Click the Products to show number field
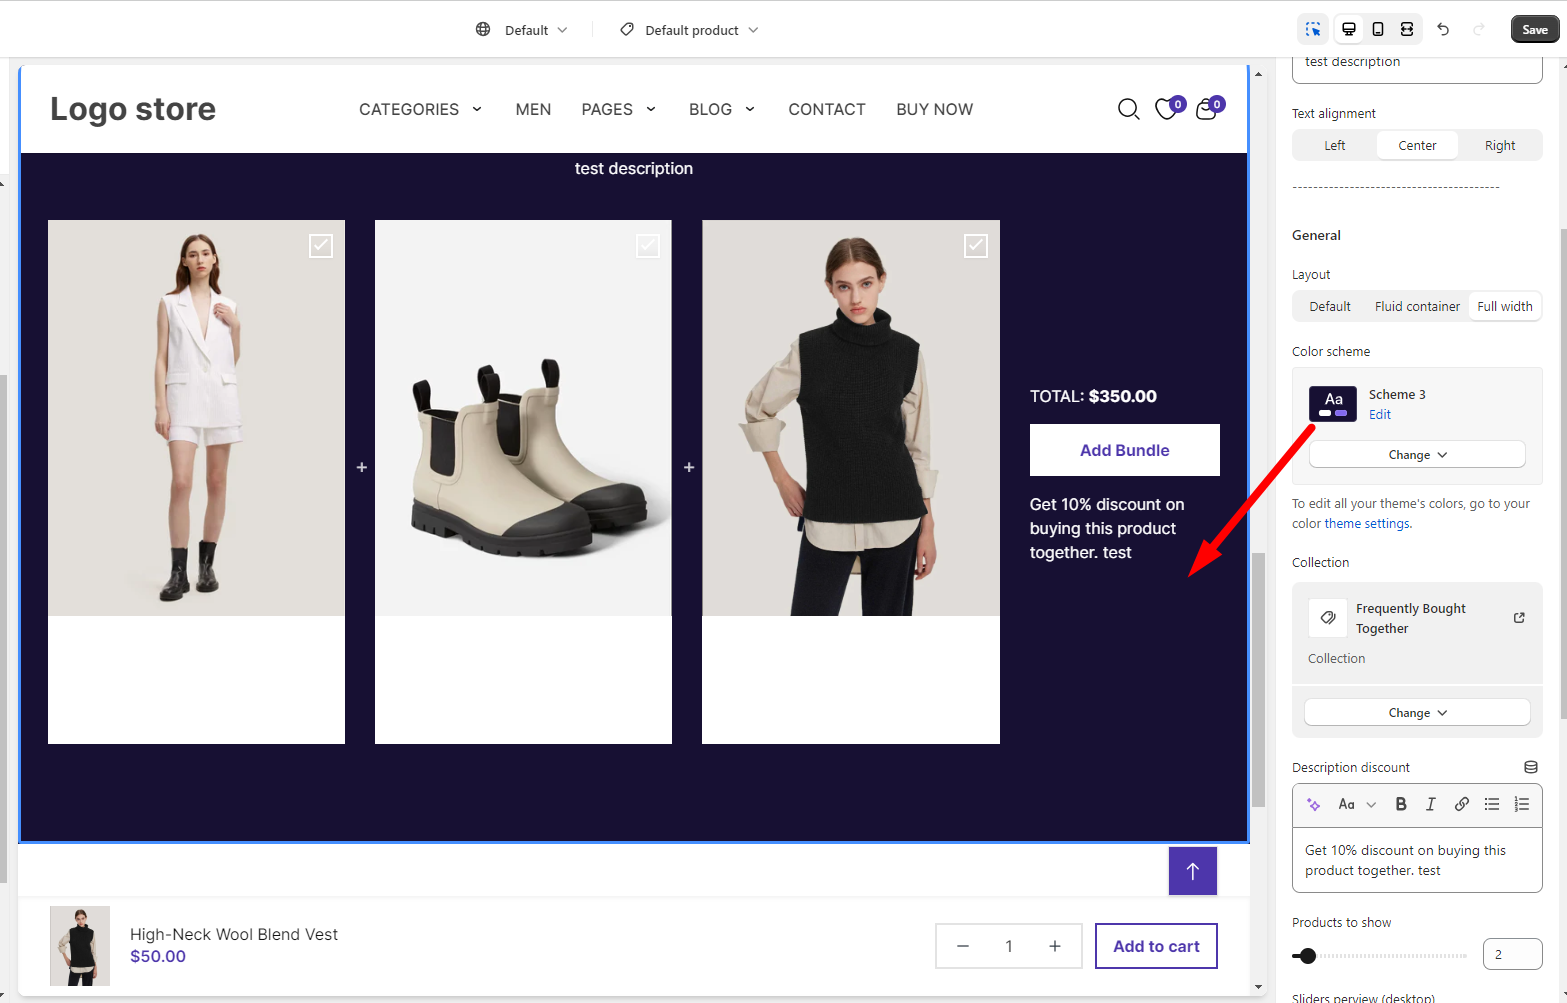The width and height of the screenshot is (1567, 1003). (1512, 954)
